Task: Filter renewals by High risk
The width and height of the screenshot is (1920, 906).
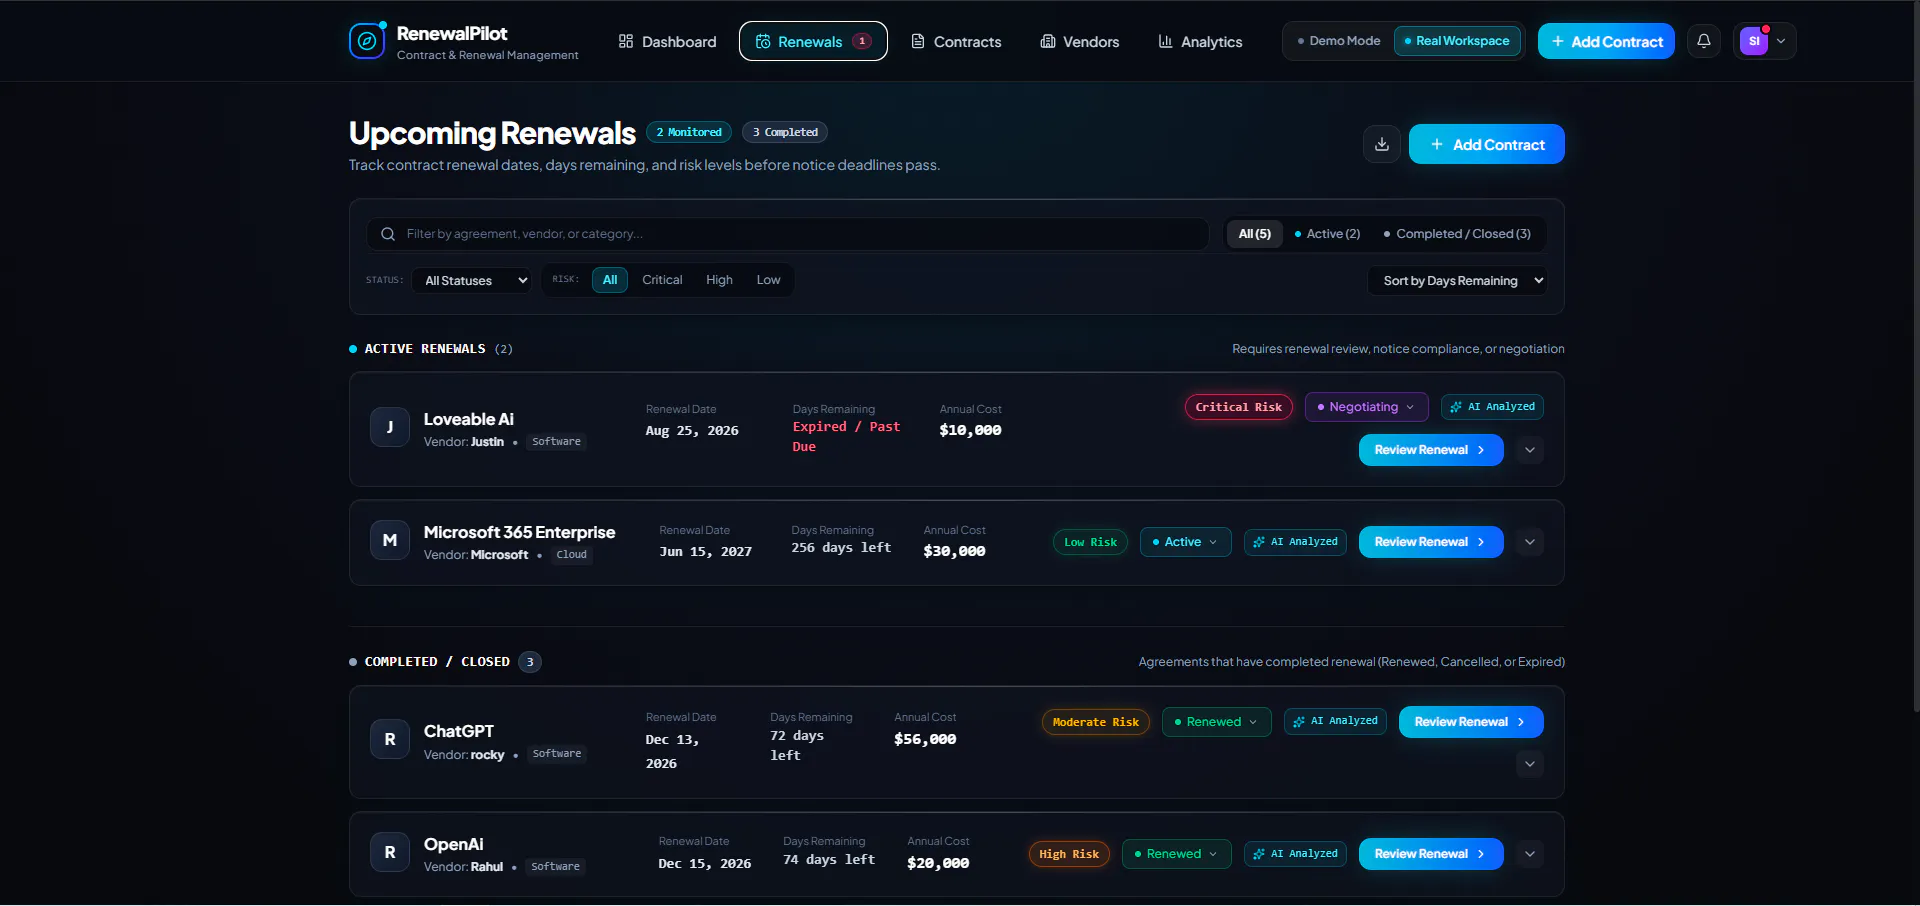Action: [719, 280]
